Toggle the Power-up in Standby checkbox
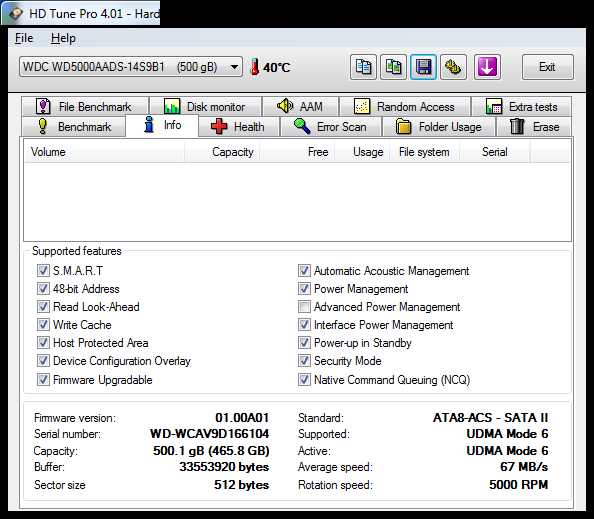The image size is (594, 519). (304, 342)
